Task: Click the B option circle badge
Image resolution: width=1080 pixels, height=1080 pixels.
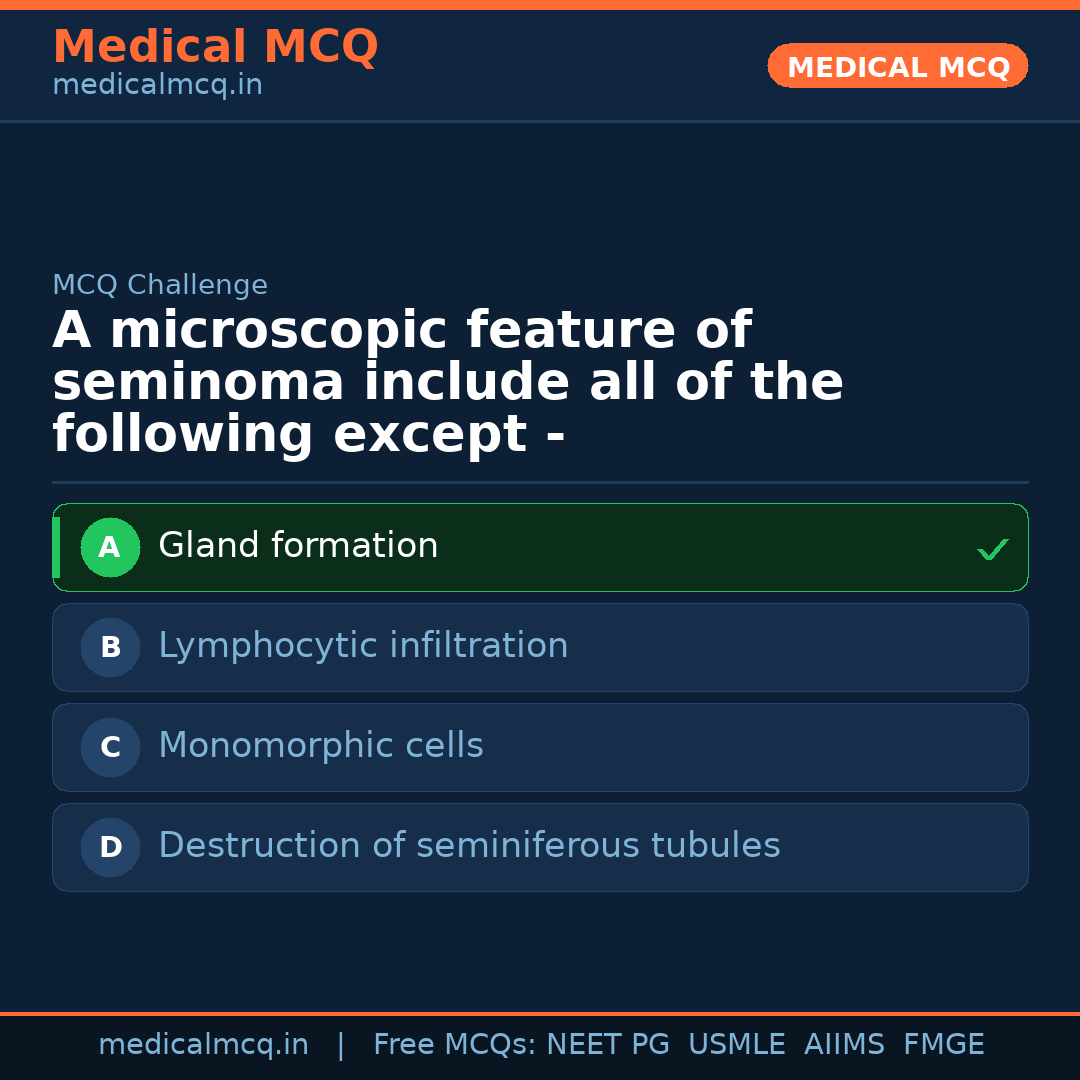Action: pyautogui.click(x=110, y=647)
